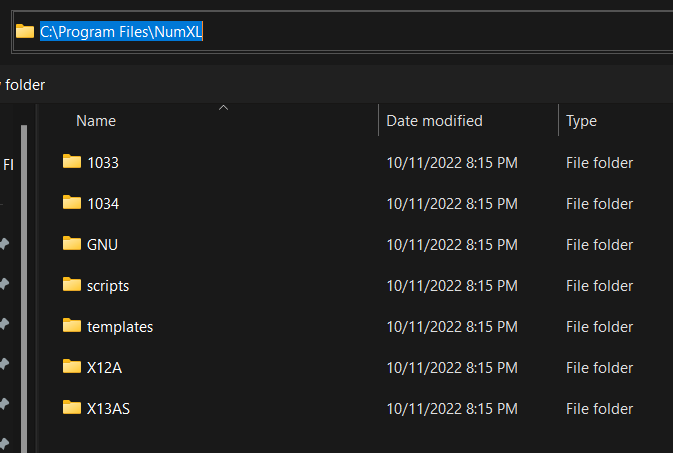Click the navigation pane vertical scrollbar
The height and width of the screenshot is (453, 673).
(24, 288)
